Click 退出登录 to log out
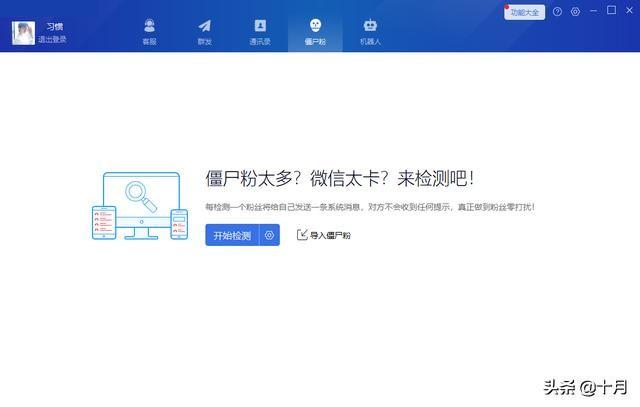Image resolution: width=640 pixels, height=407 pixels. pyautogui.click(x=52, y=40)
